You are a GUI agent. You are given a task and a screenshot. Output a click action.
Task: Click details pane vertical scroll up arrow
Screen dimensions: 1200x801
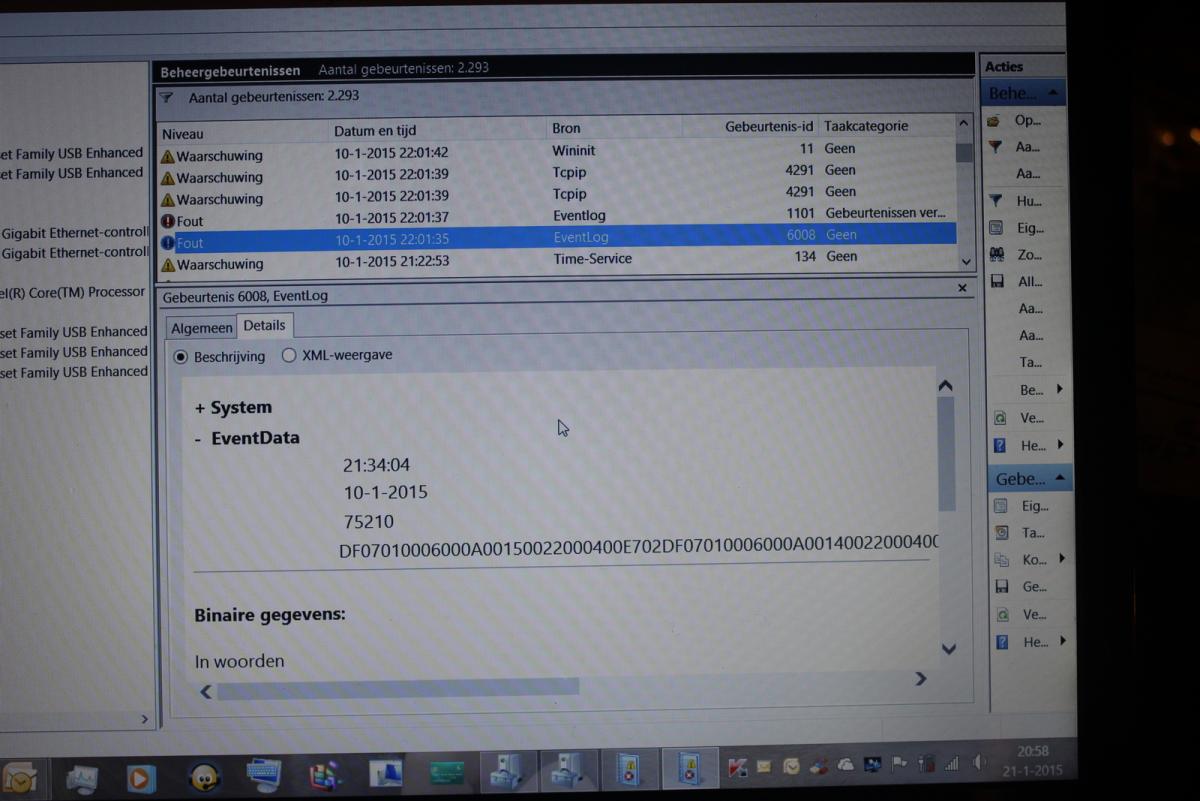click(946, 386)
